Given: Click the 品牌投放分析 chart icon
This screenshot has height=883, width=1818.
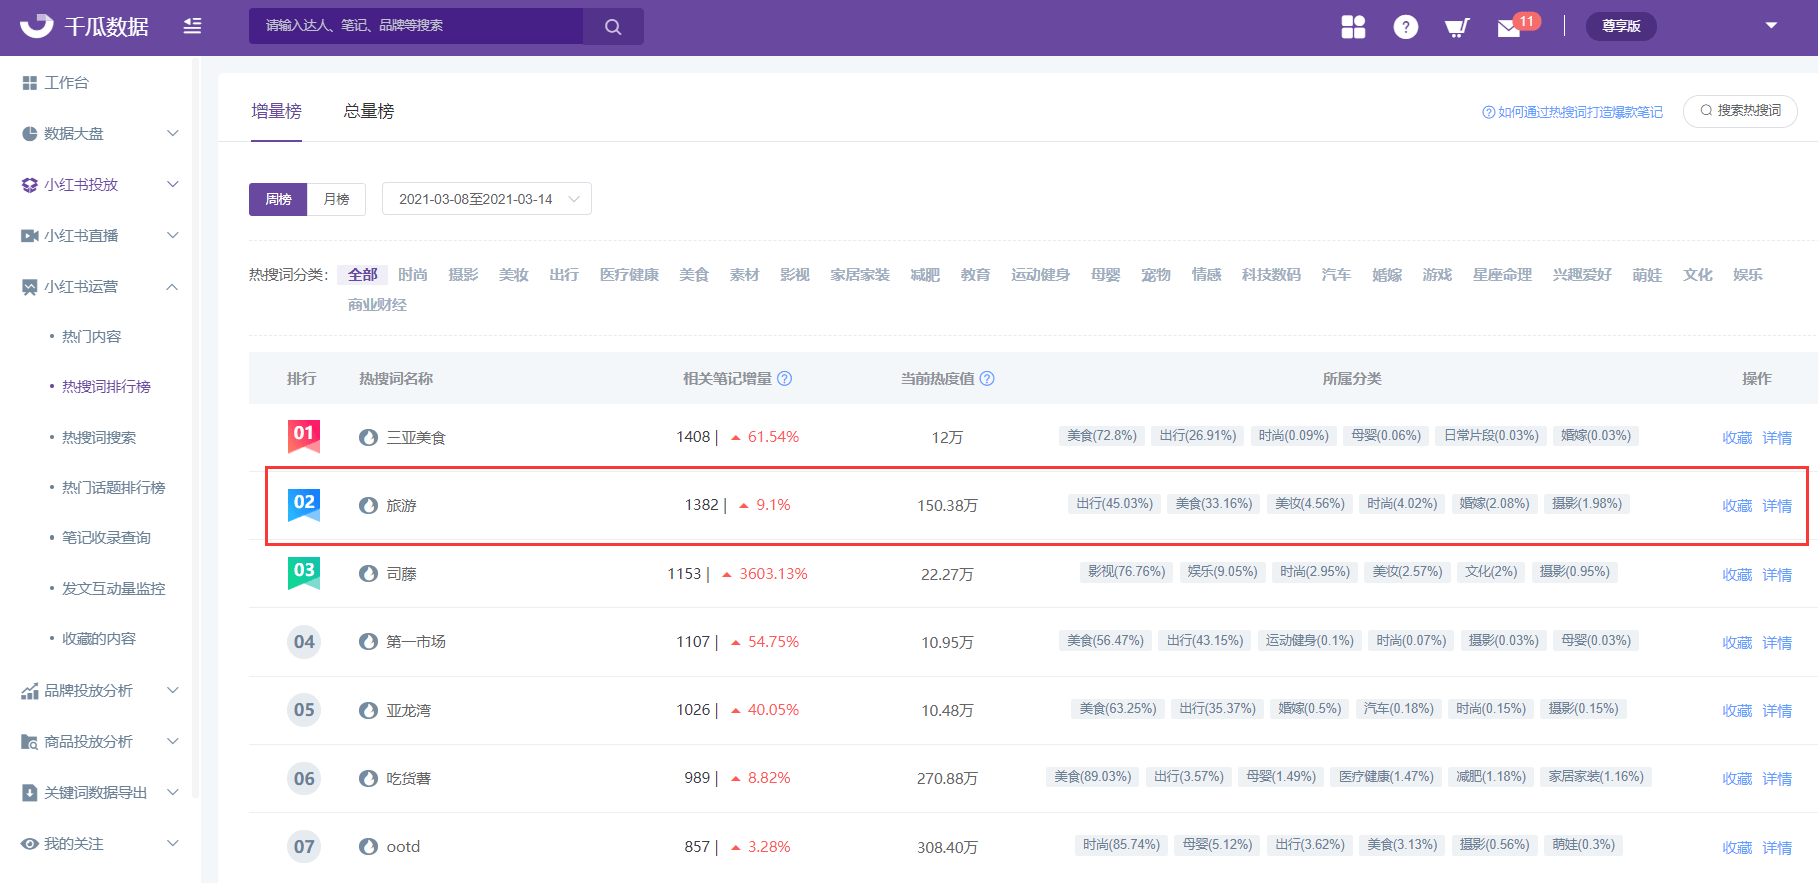Looking at the screenshot, I should coord(30,691).
